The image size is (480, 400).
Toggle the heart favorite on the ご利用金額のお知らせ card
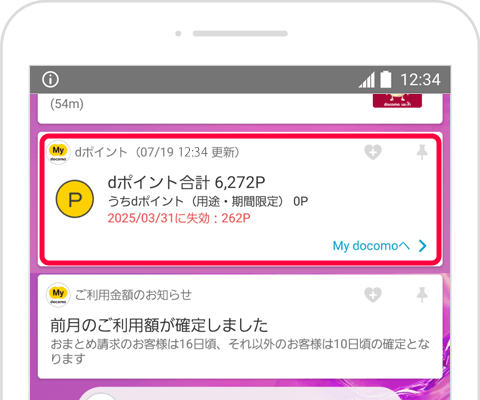(x=373, y=295)
